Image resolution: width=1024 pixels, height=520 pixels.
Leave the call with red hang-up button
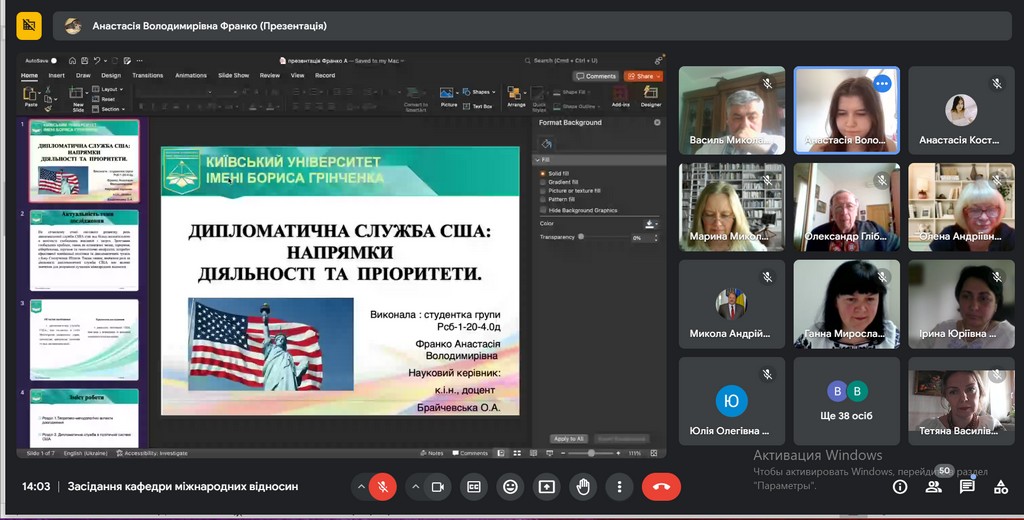(x=661, y=487)
